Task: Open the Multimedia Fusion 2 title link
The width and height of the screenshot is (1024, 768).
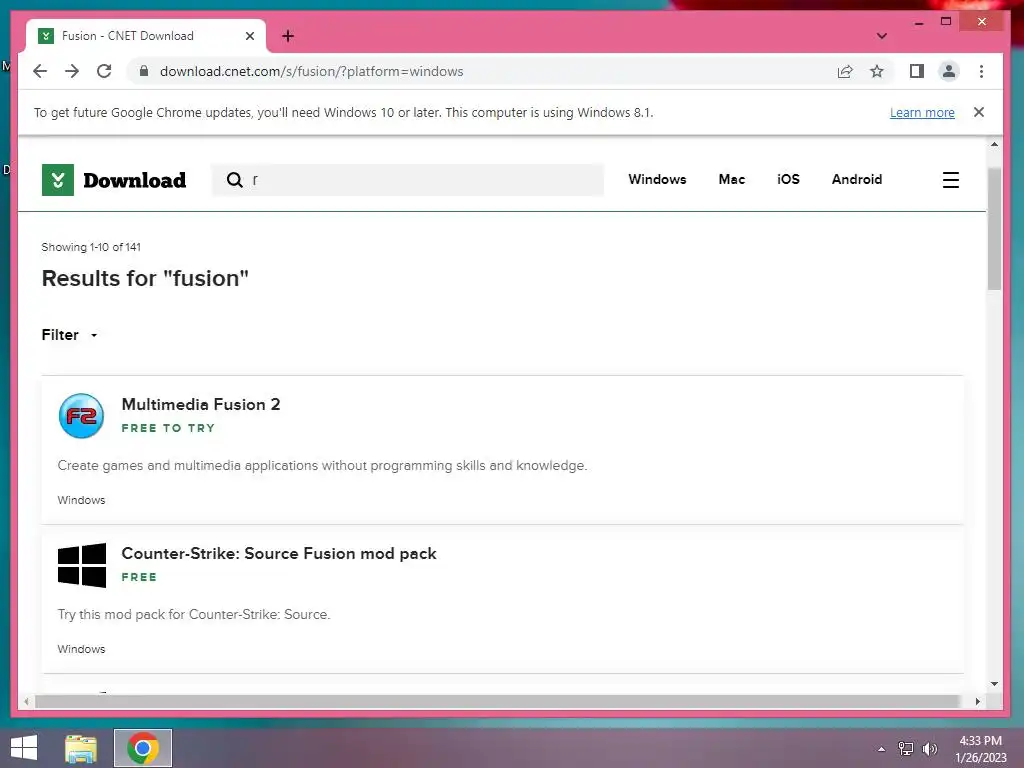Action: pos(201,404)
